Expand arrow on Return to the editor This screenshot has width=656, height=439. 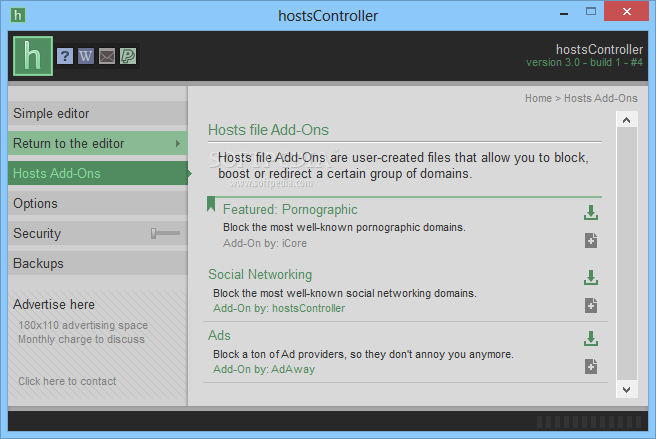(x=178, y=144)
